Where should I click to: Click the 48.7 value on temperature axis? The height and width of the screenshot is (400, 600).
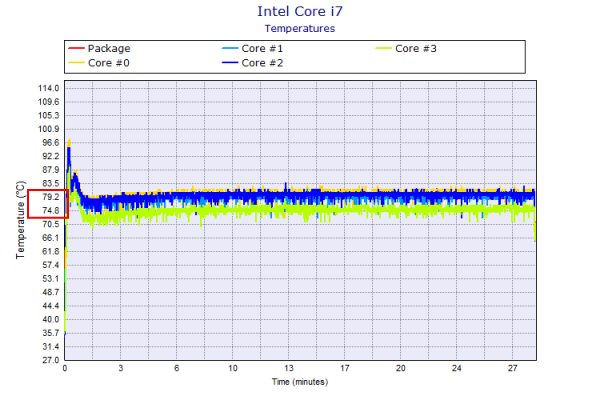coord(51,292)
